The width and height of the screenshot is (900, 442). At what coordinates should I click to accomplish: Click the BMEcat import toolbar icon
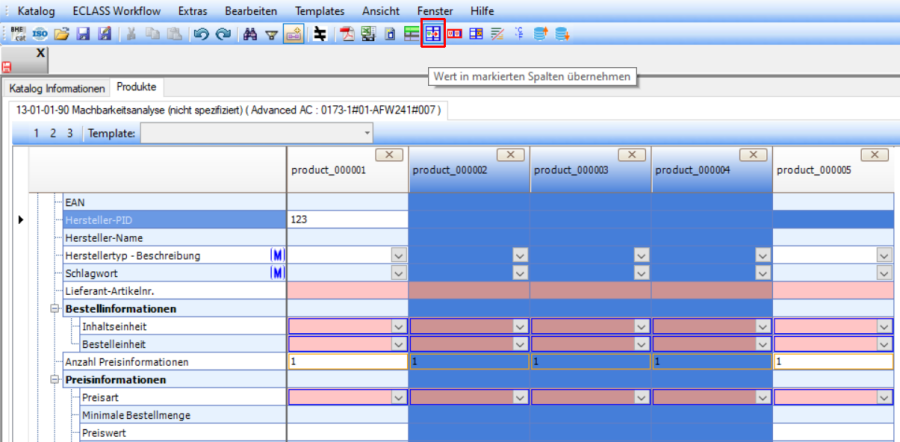(18, 34)
